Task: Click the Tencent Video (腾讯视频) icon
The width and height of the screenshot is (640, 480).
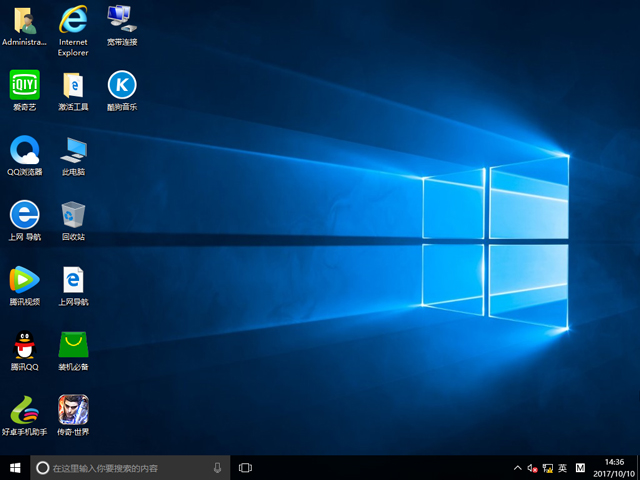Action: point(24,279)
